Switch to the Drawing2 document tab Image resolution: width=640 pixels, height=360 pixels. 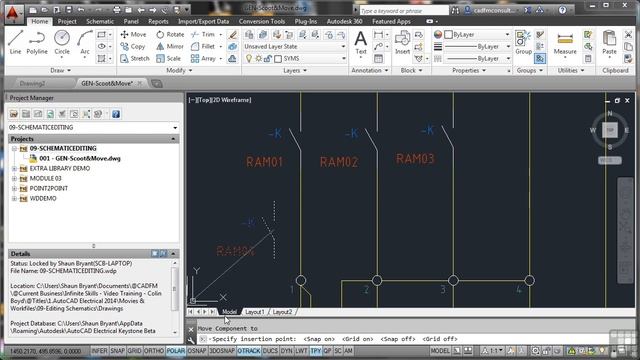32,84
